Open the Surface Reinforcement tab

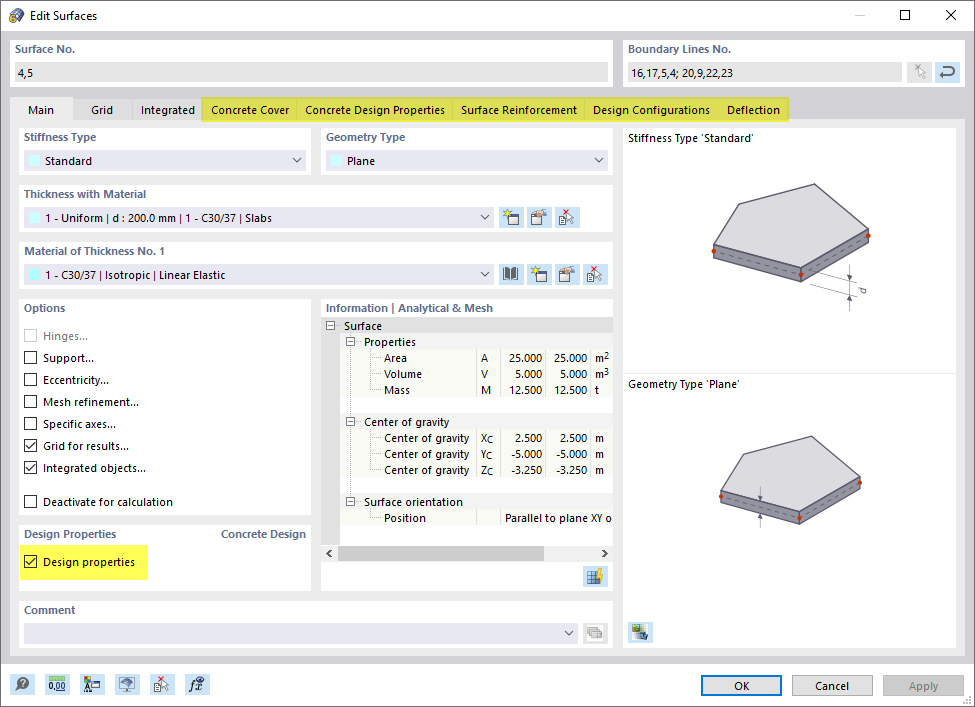[518, 110]
